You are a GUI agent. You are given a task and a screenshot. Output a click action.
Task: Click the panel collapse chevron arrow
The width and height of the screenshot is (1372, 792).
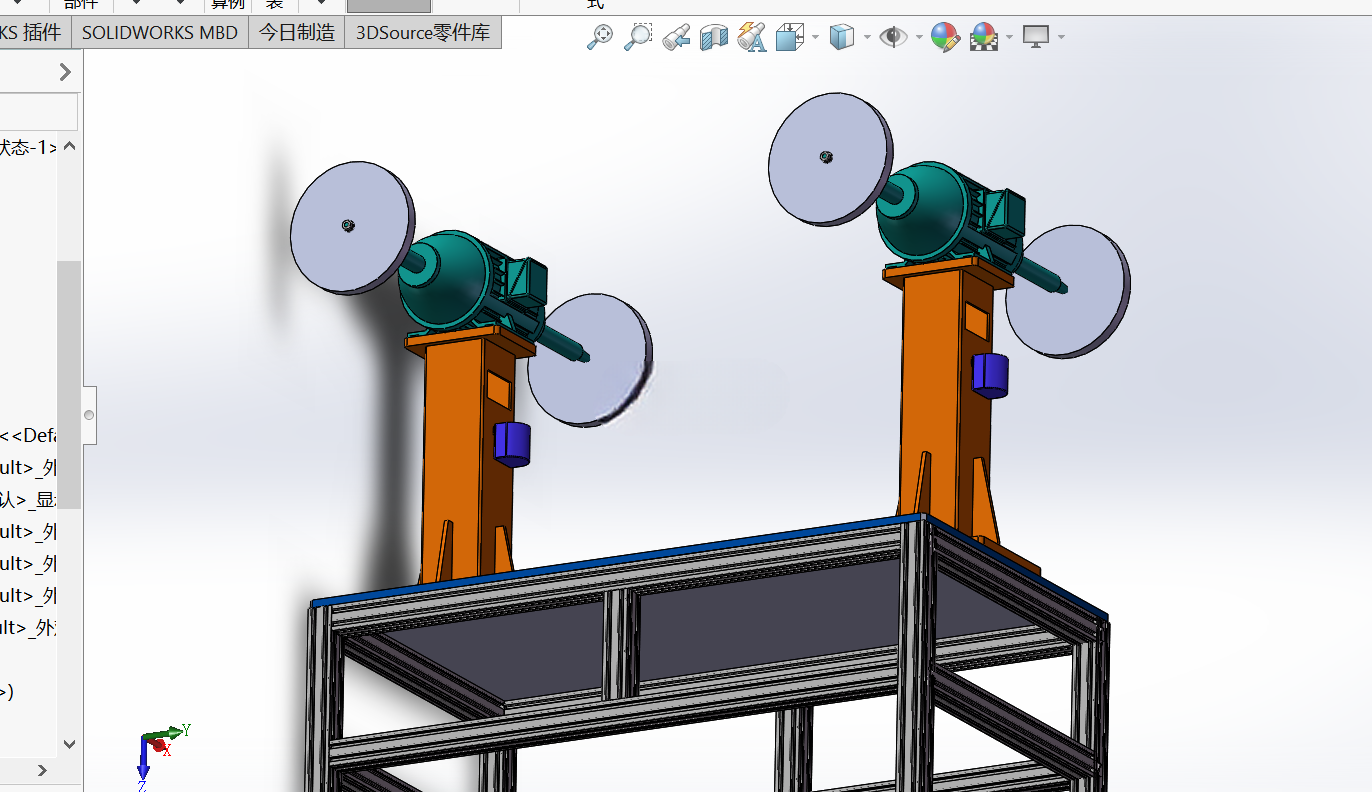click(x=65, y=72)
